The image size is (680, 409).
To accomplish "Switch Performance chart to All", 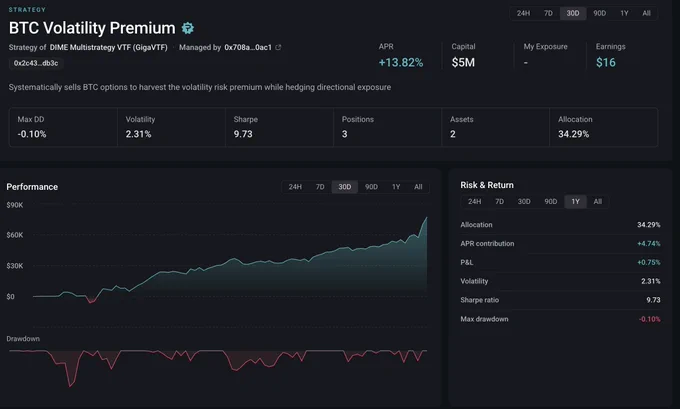I will click(418, 187).
